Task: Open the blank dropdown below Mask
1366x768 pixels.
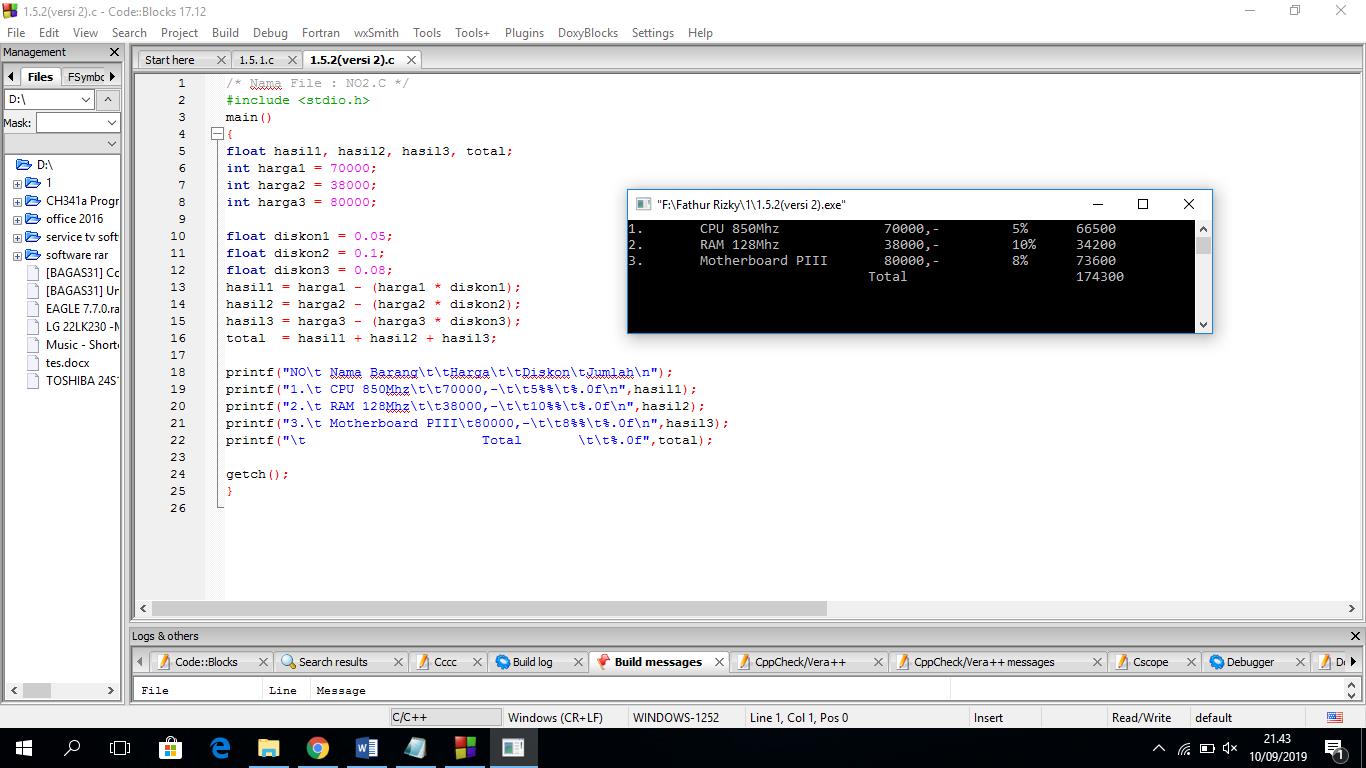Action: (61, 144)
